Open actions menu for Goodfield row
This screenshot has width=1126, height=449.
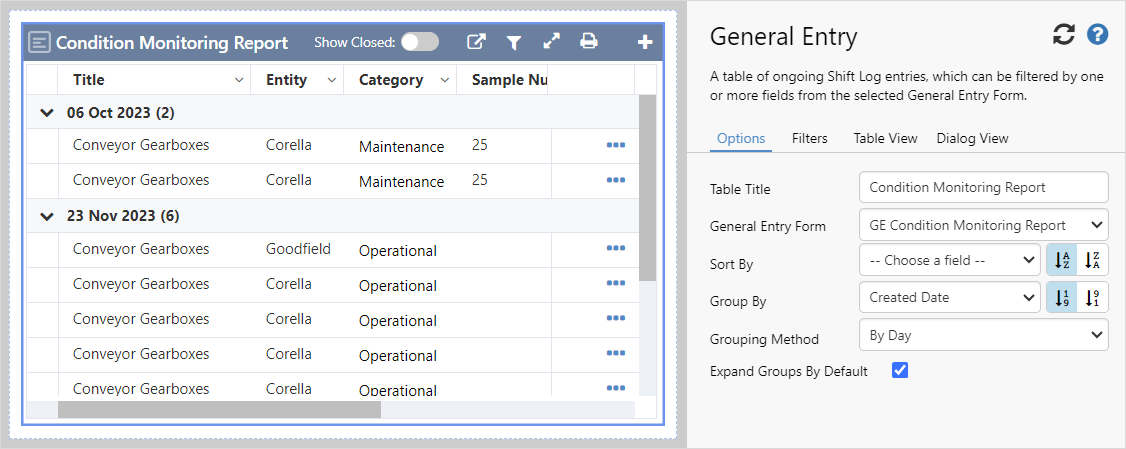pos(615,249)
